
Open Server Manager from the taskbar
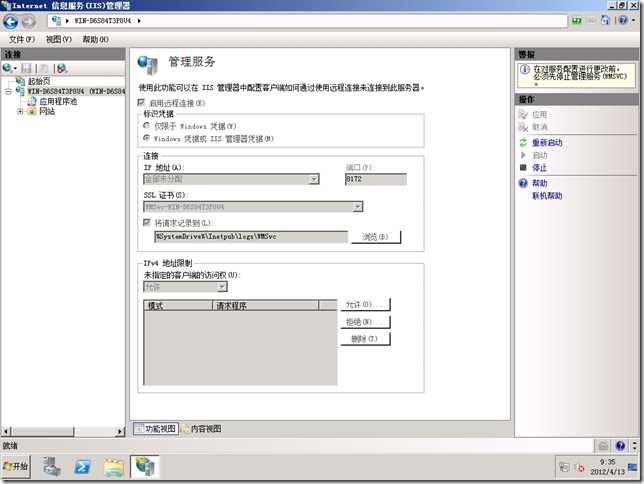pos(52,467)
